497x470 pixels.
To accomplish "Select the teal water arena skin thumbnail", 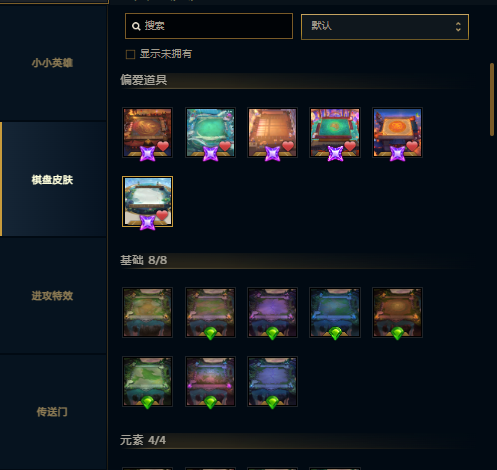I will click(210, 132).
